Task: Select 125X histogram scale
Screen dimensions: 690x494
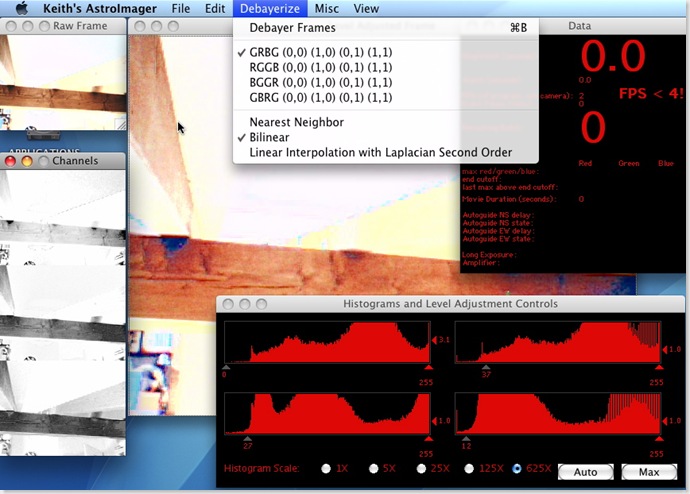Action: coord(469,469)
